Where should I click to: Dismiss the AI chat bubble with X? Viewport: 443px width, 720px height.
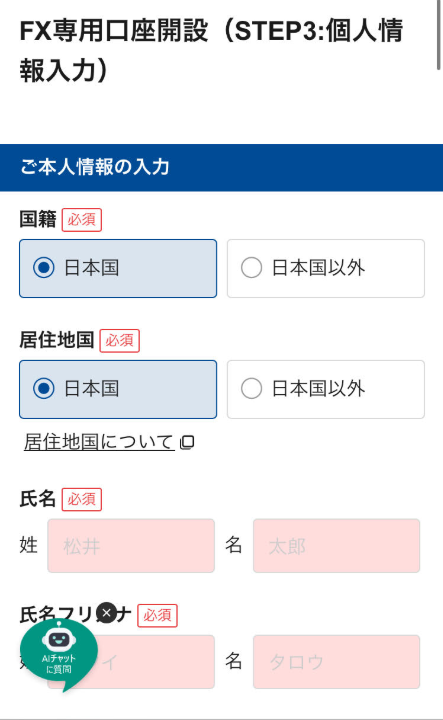107,613
